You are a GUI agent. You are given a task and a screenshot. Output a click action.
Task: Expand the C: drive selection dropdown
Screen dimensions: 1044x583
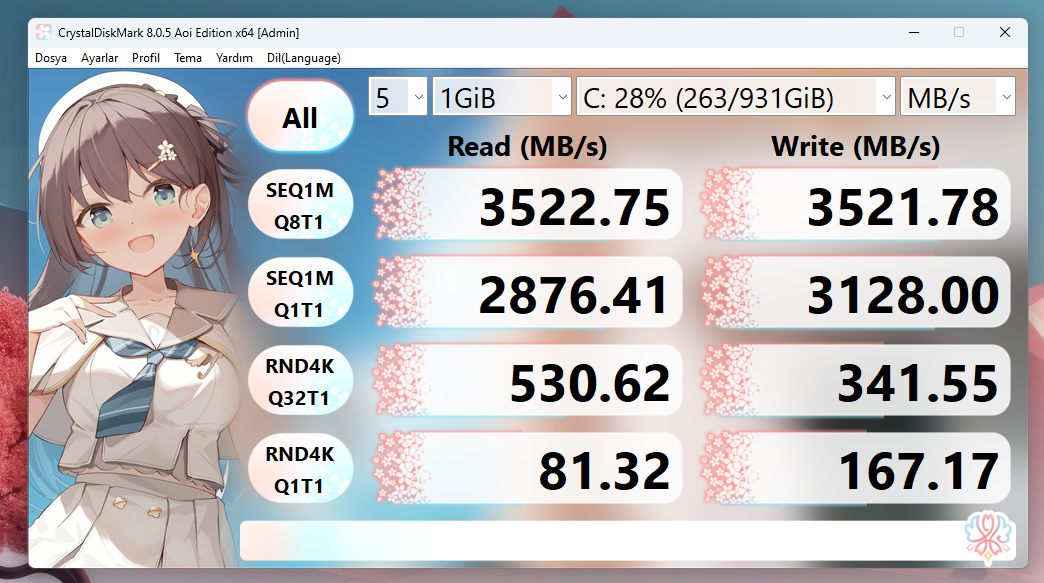click(735, 97)
